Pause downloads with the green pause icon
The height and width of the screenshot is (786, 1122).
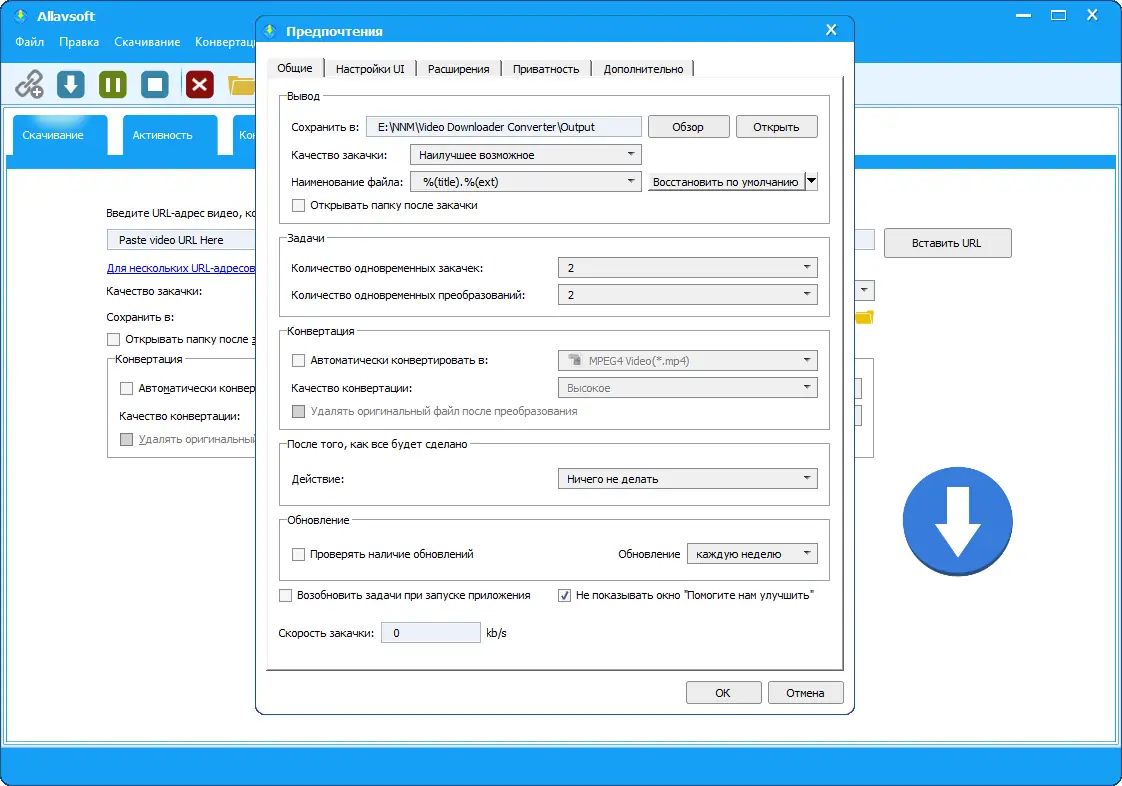(x=112, y=84)
